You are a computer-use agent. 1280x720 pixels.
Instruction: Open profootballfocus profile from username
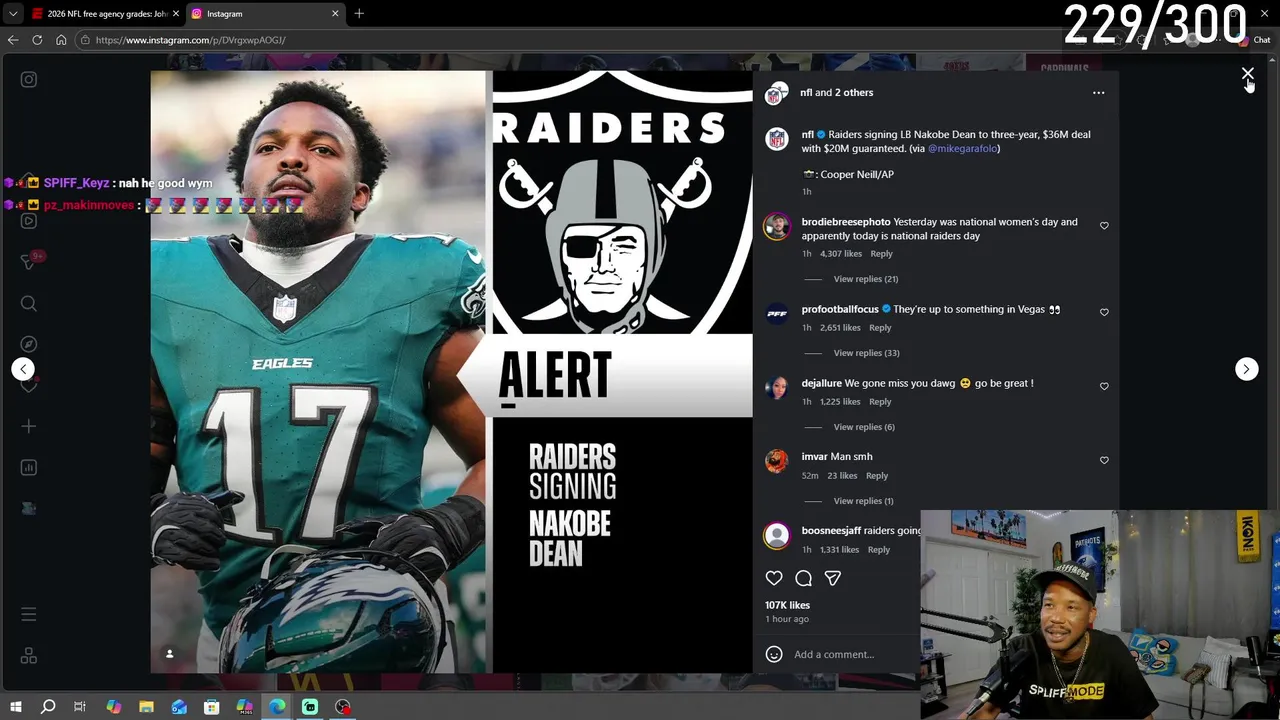[841, 309]
